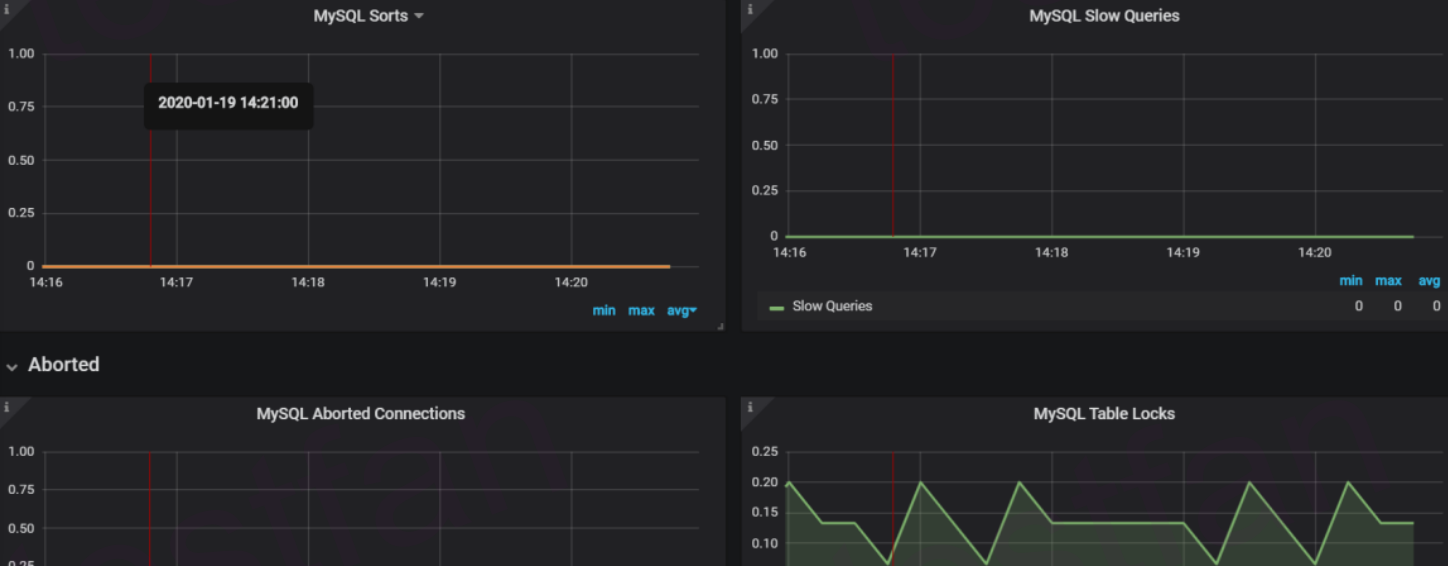Toggle the Slow Queries legend series
Image resolution: width=1448 pixels, height=566 pixels.
point(832,306)
